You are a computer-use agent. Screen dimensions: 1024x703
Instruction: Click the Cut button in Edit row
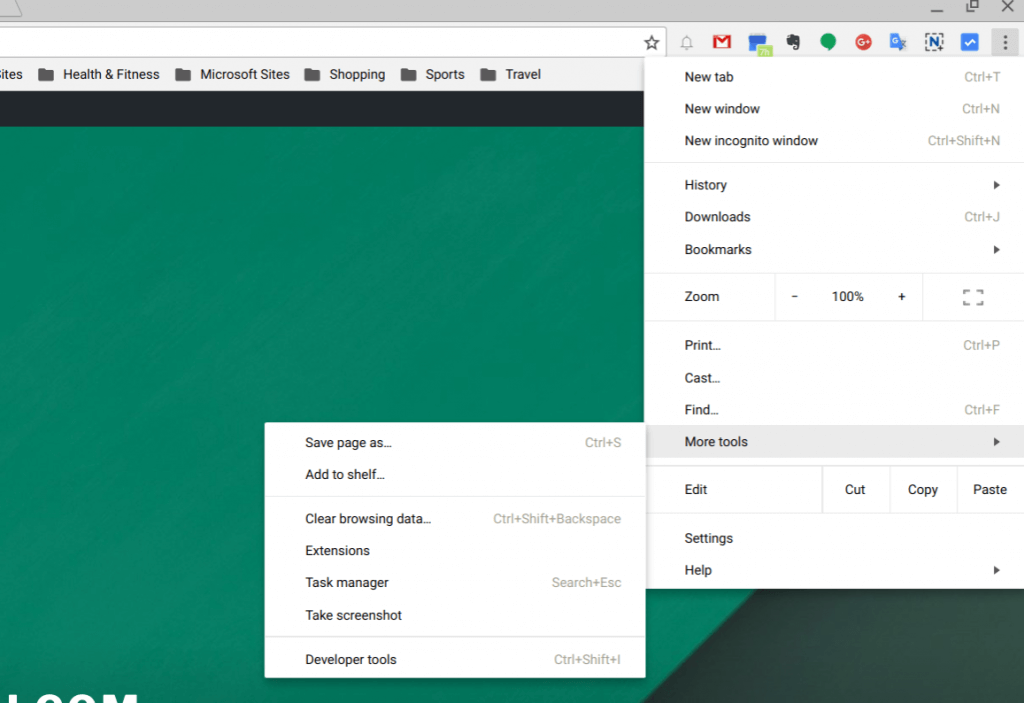tap(855, 489)
